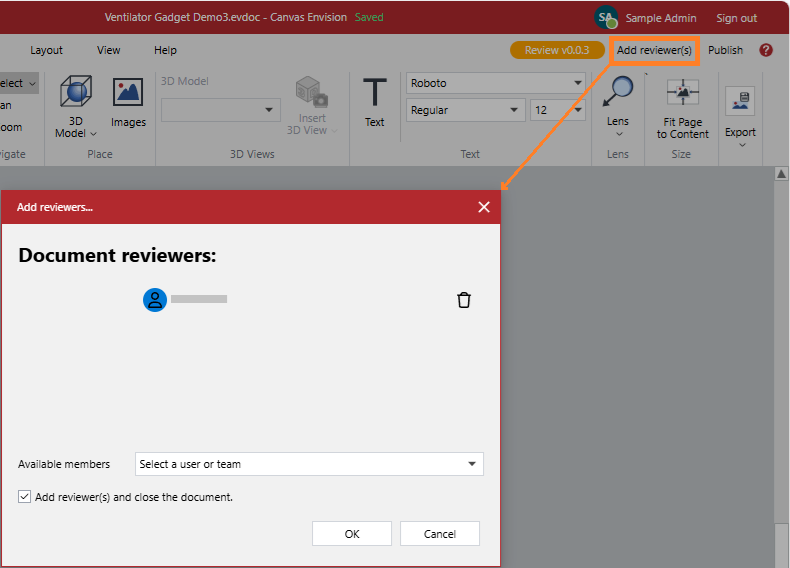Open the red help question mark

click(x=766, y=50)
